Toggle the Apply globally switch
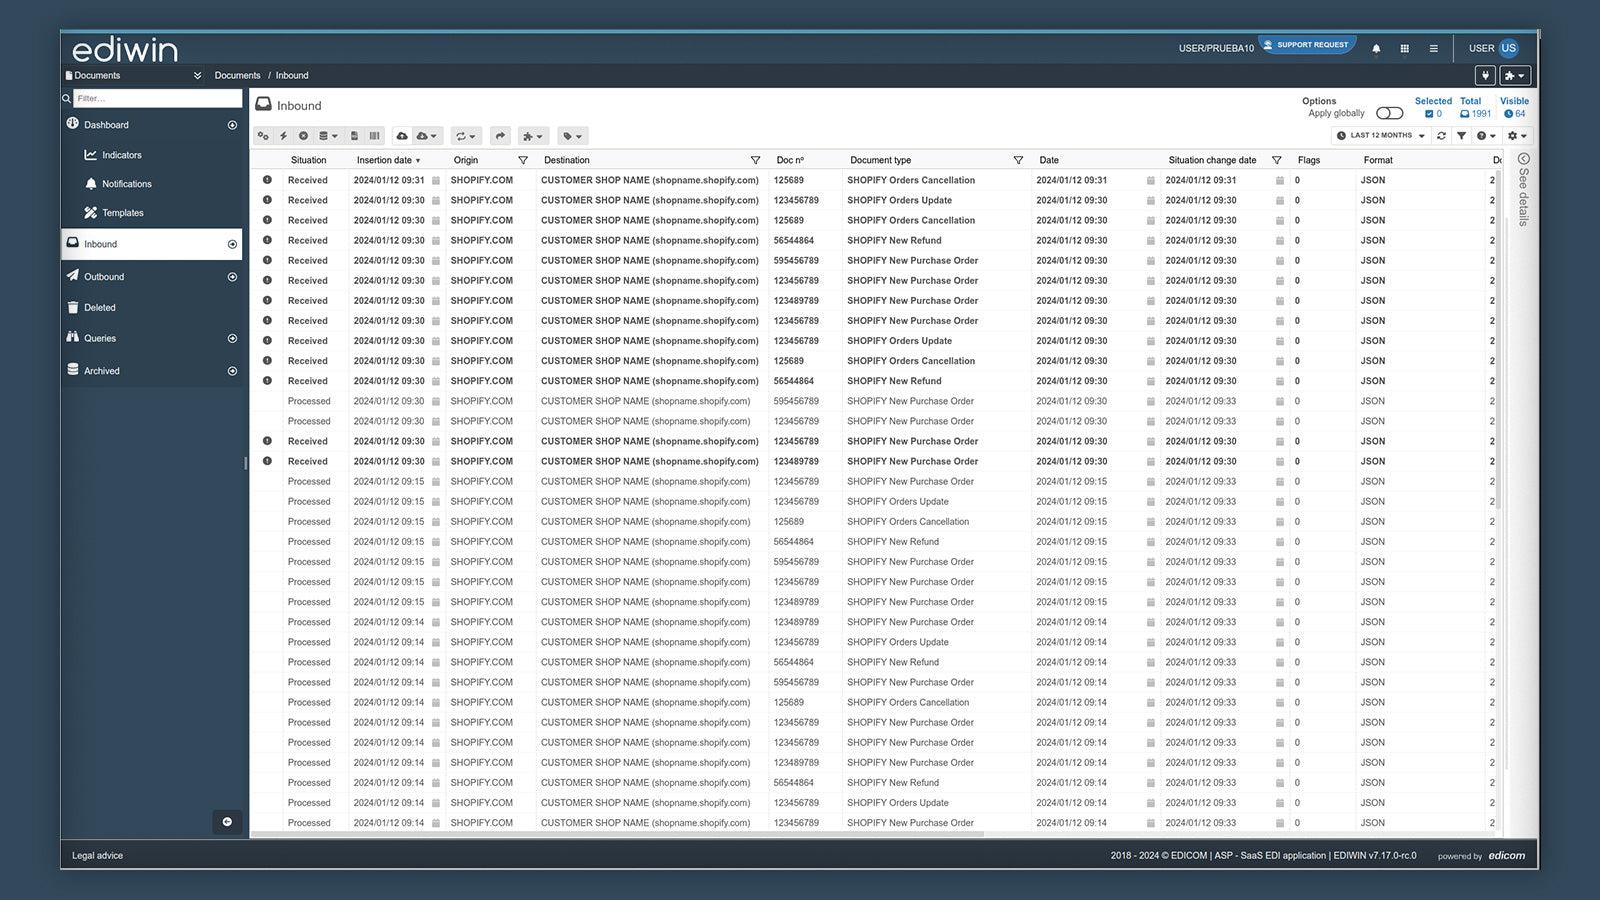The image size is (1600, 900). point(1389,113)
